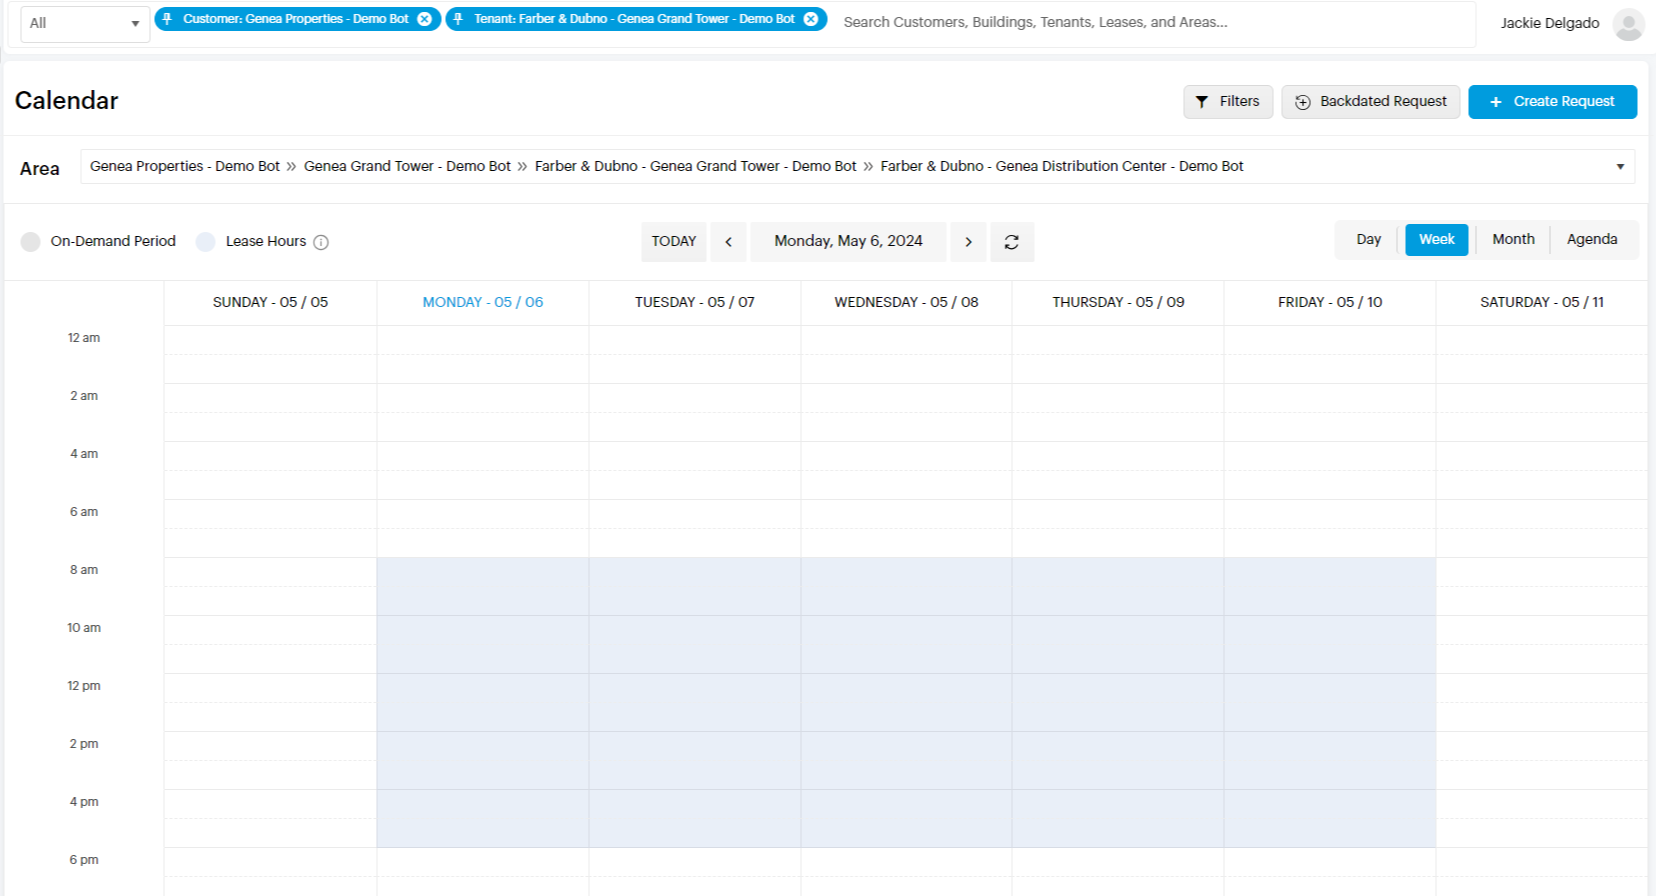Open the All search scope dropdown
The image size is (1657, 896).
[x=85, y=23]
